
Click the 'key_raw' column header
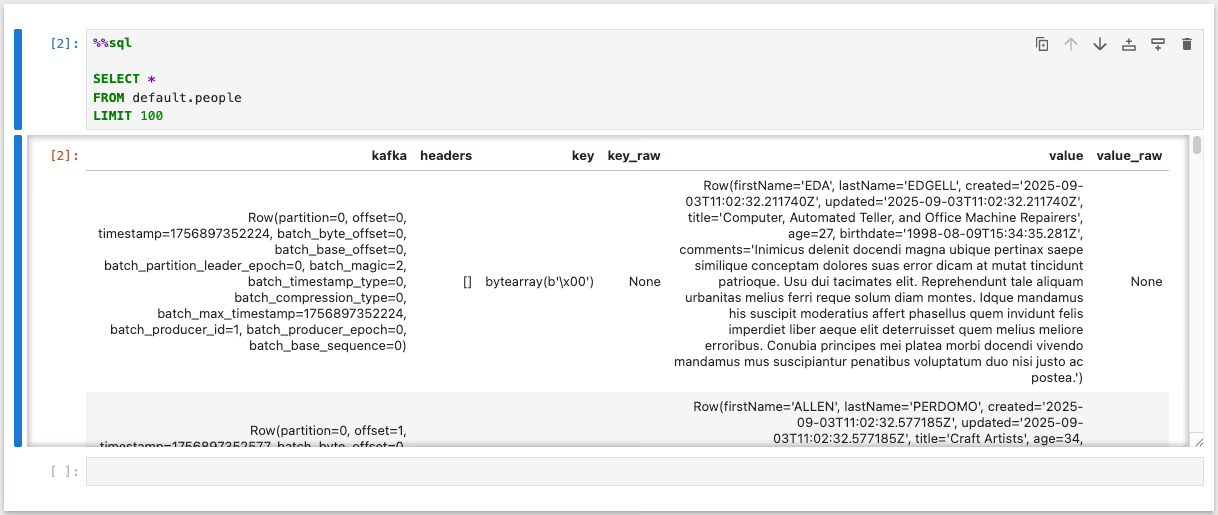633,156
